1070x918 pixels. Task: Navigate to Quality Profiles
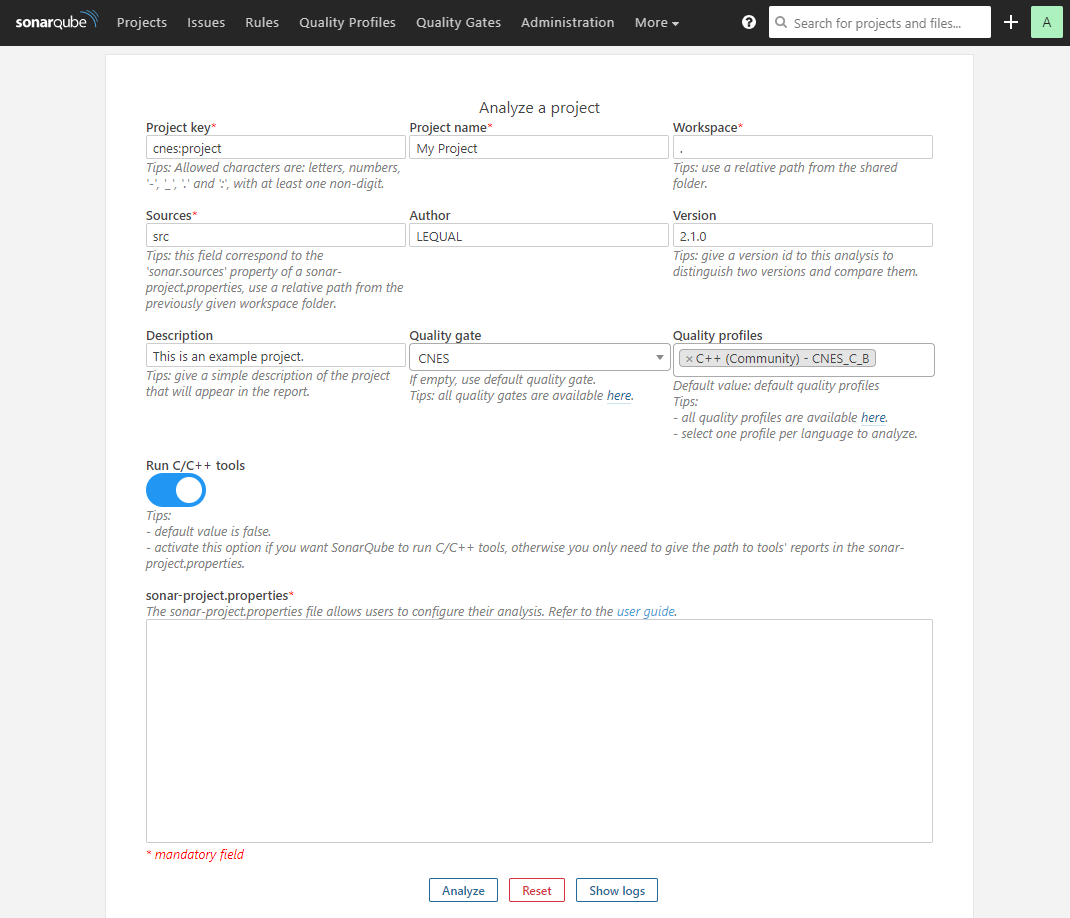point(347,23)
